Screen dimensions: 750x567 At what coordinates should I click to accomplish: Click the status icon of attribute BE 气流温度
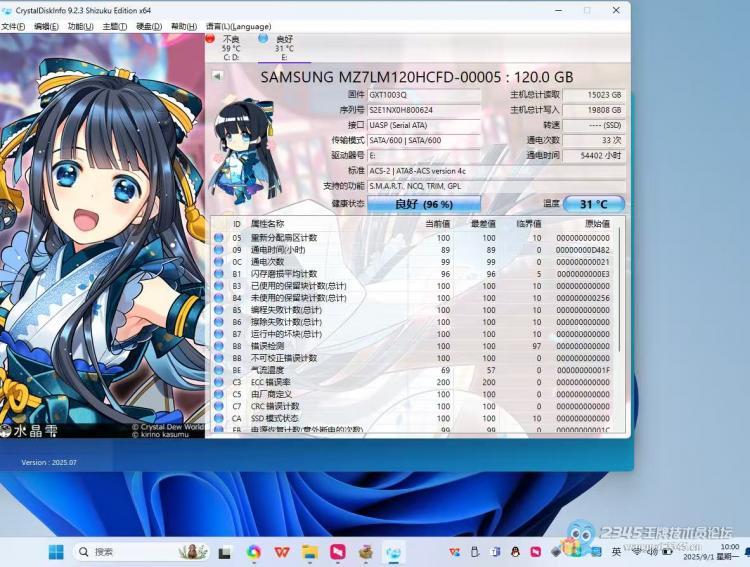point(219,370)
